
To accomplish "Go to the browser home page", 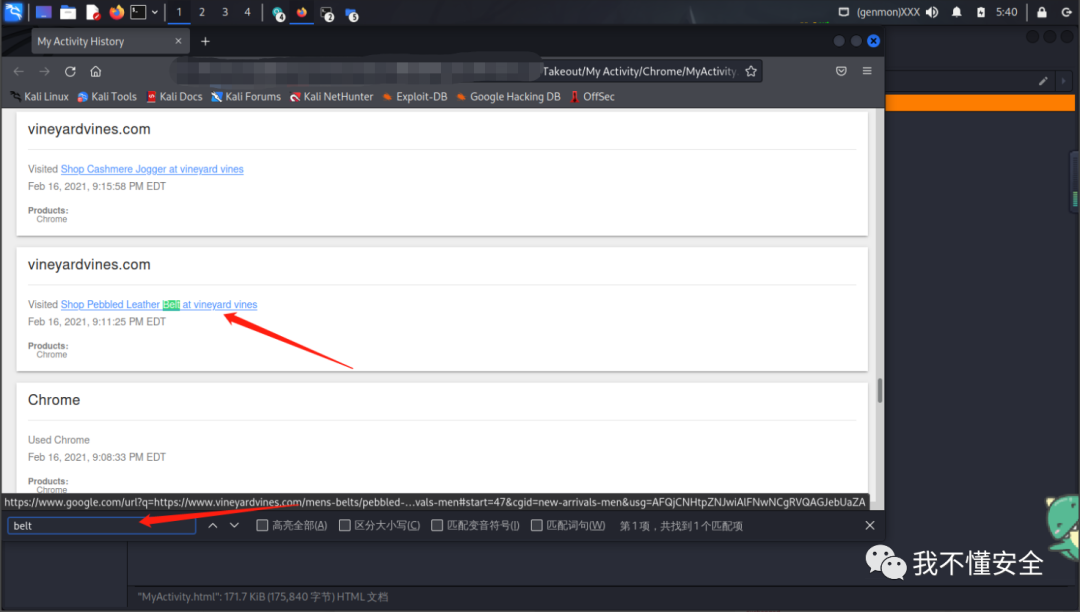I will click(96, 72).
